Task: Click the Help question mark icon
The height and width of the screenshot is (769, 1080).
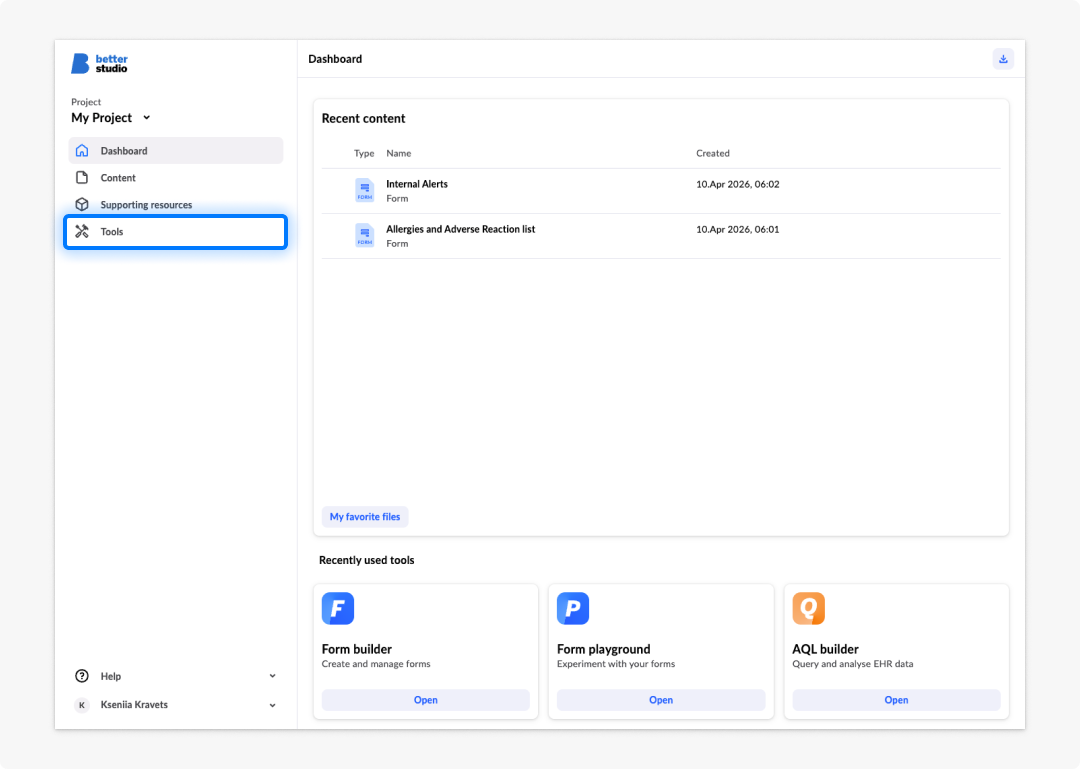Action: pyautogui.click(x=82, y=676)
